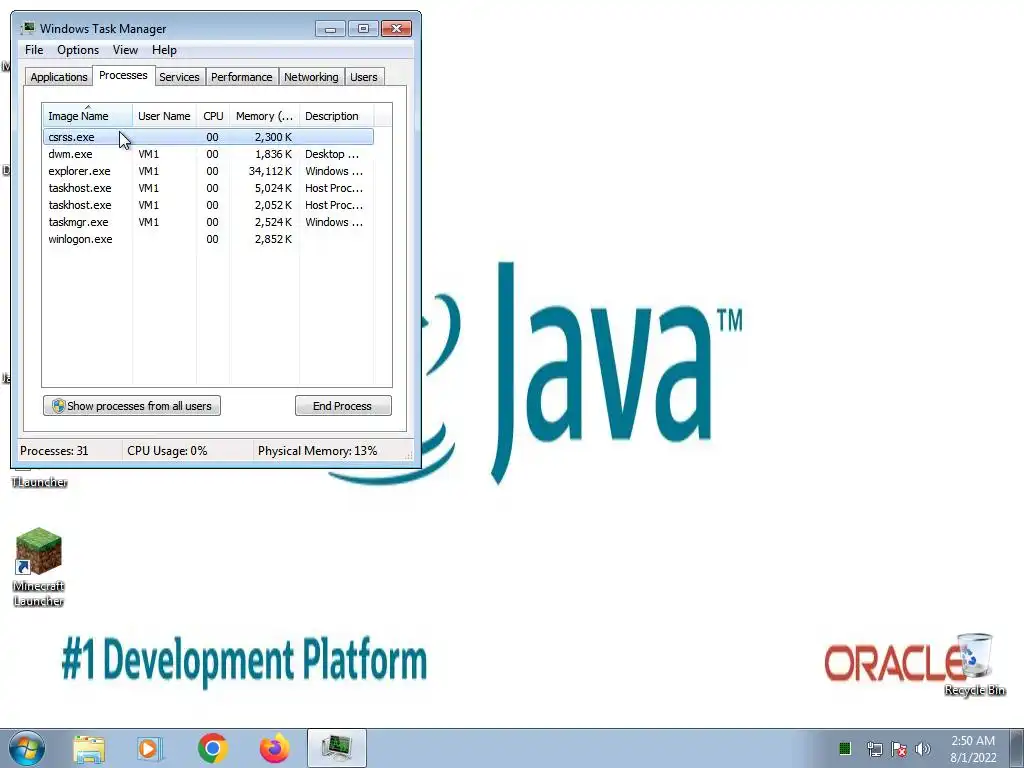Viewport: 1024px width, 768px height.
Task: Select the taskmgr.exe process row
Action: pyautogui.click(x=208, y=222)
